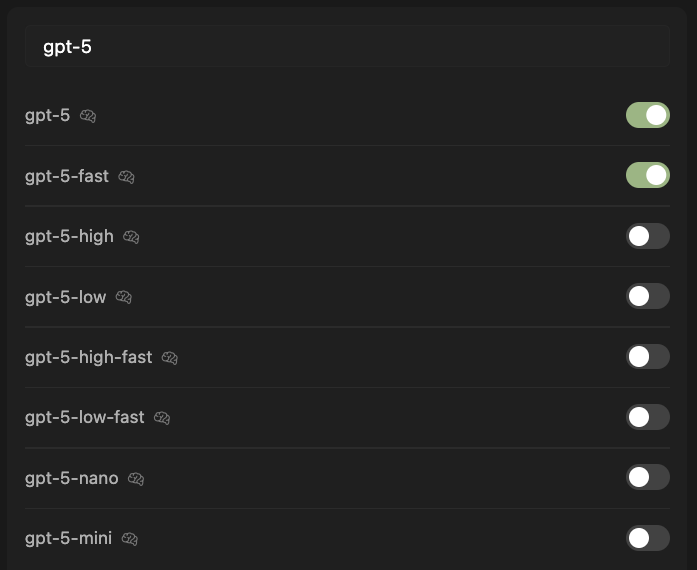Enable the gpt-5-low-fast model toggle
697x570 pixels.
coord(648,417)
